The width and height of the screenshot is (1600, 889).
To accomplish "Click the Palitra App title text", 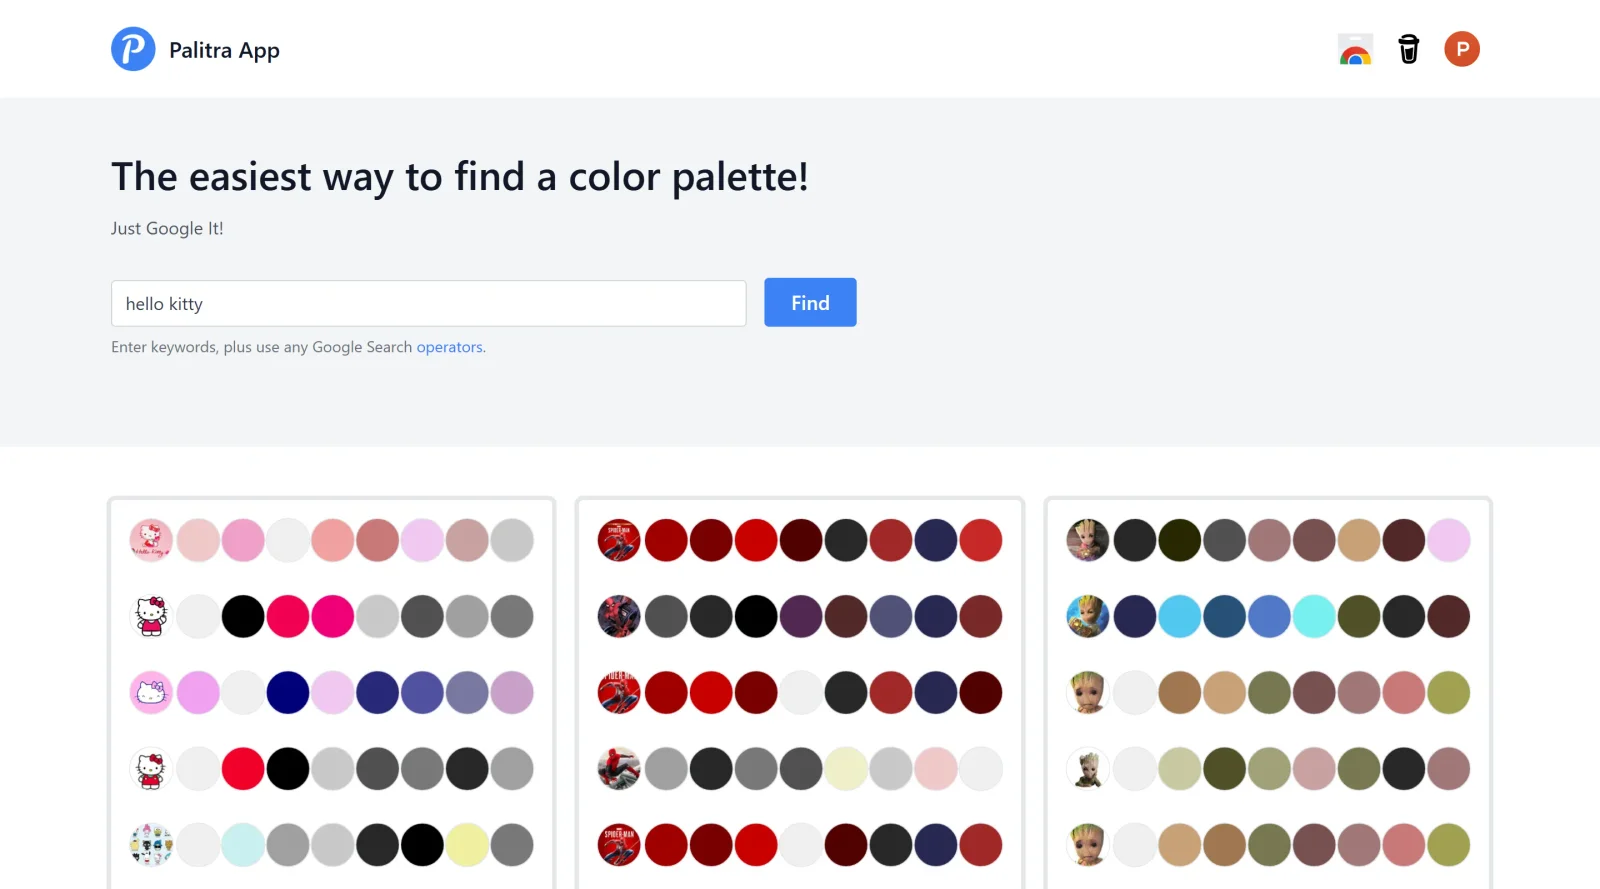I will point(224,50).
